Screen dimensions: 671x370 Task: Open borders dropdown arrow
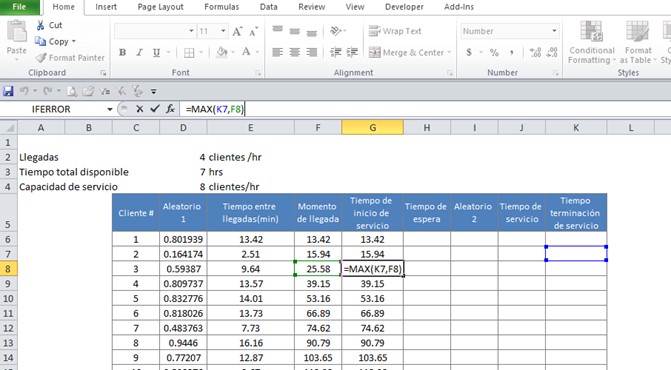pos(201,53)
